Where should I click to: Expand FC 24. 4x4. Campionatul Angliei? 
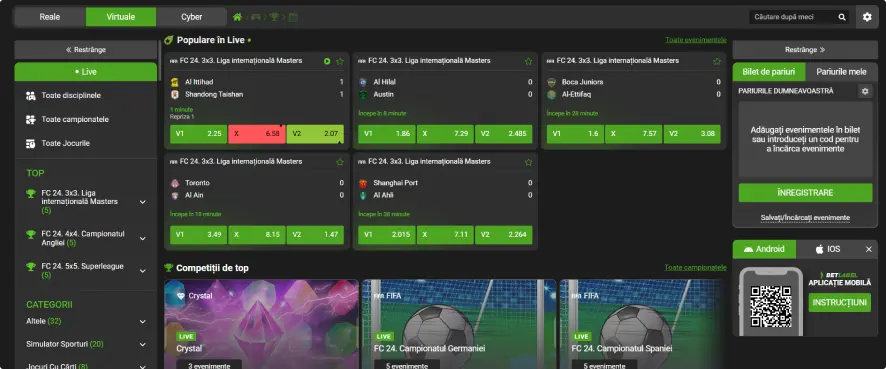pyautogui.click(x=143, y=238)
